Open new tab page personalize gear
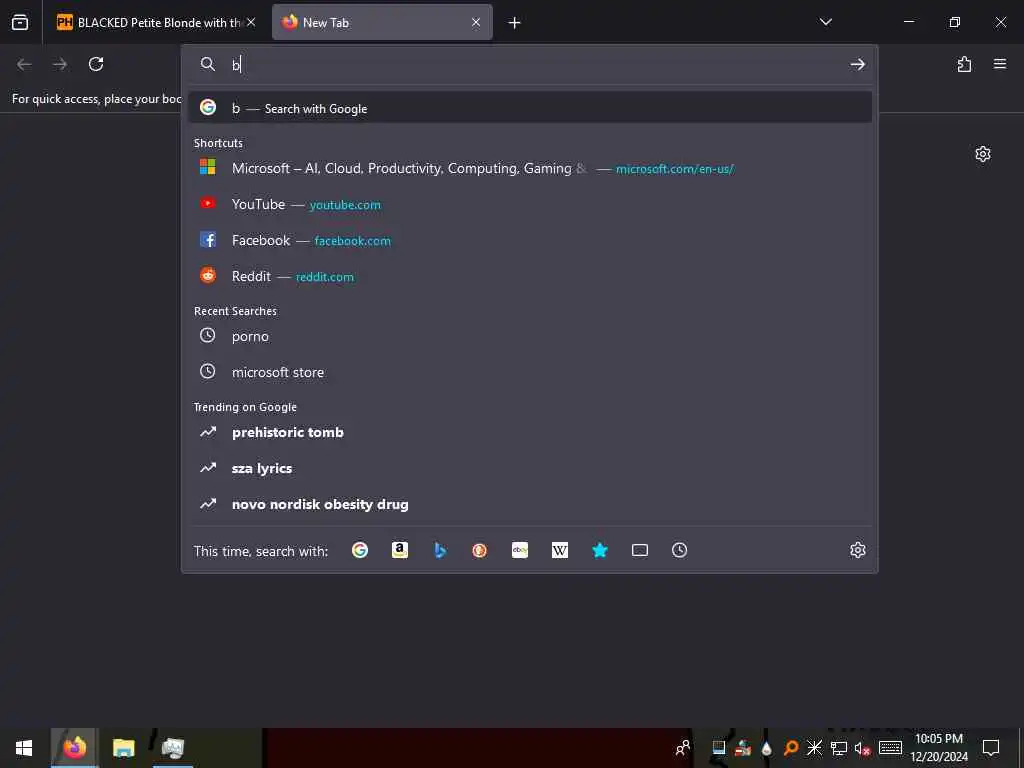 tap(983, 154)
